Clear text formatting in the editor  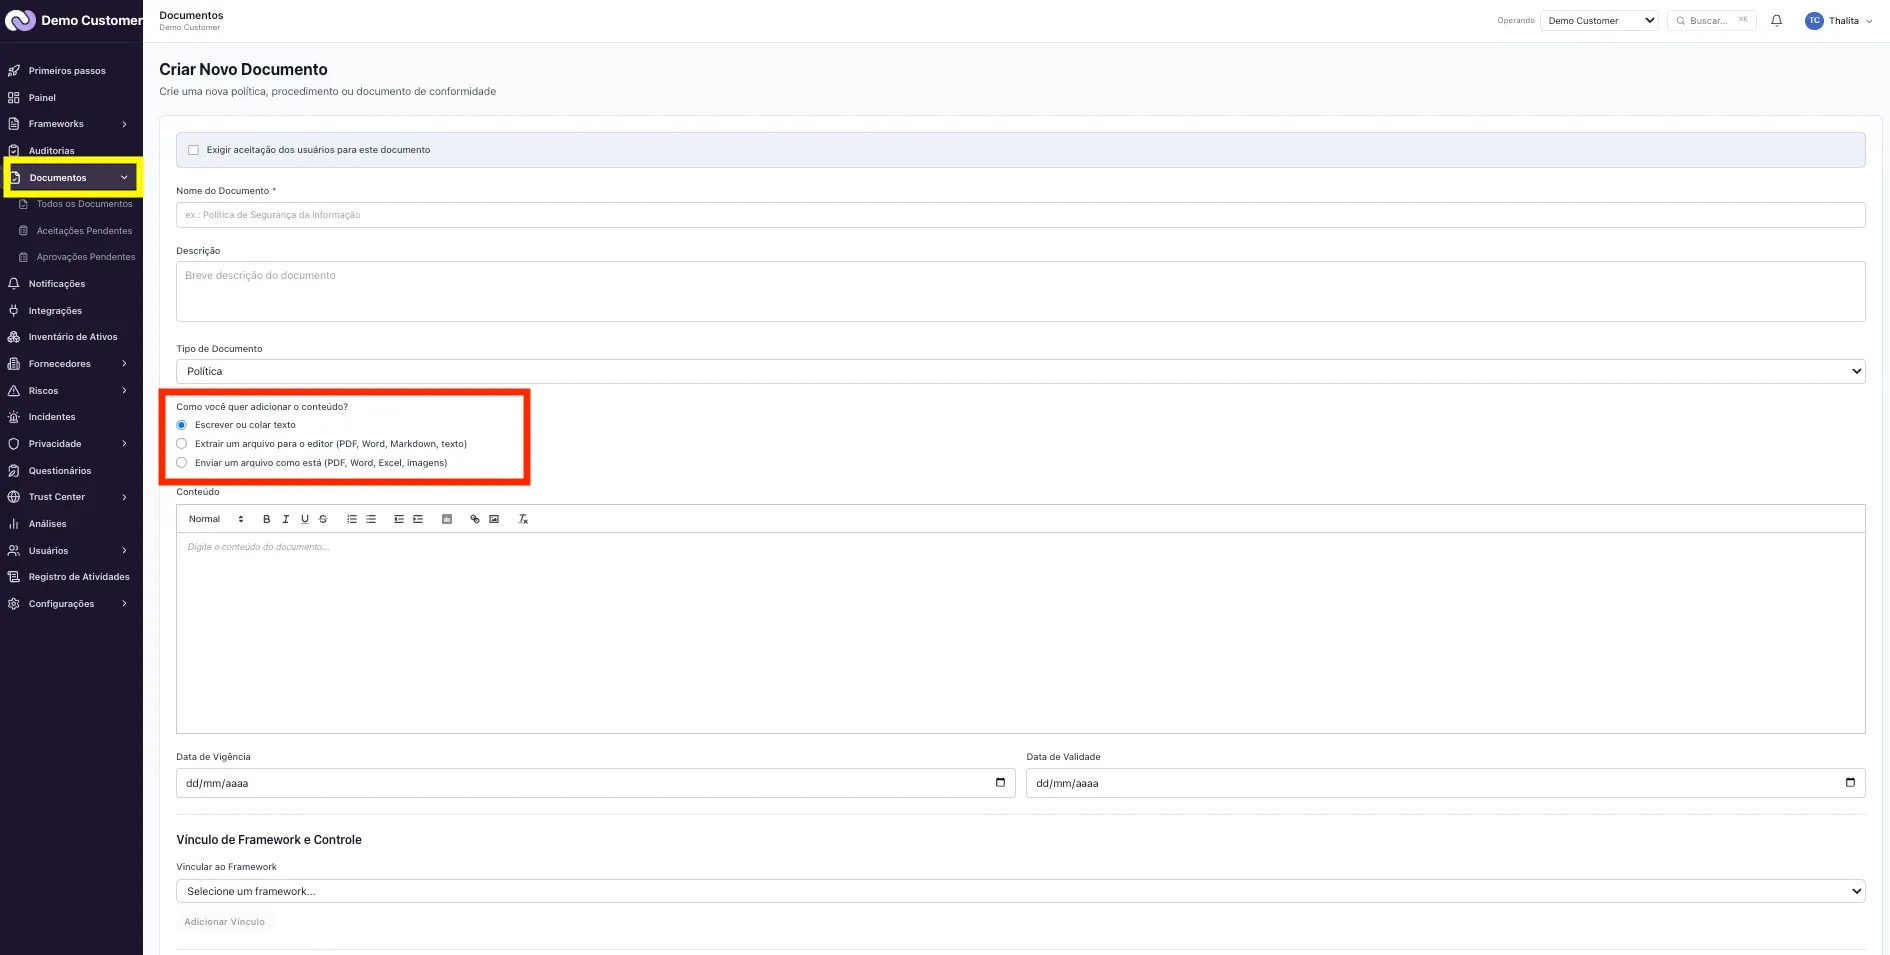[x=523, y=519]
